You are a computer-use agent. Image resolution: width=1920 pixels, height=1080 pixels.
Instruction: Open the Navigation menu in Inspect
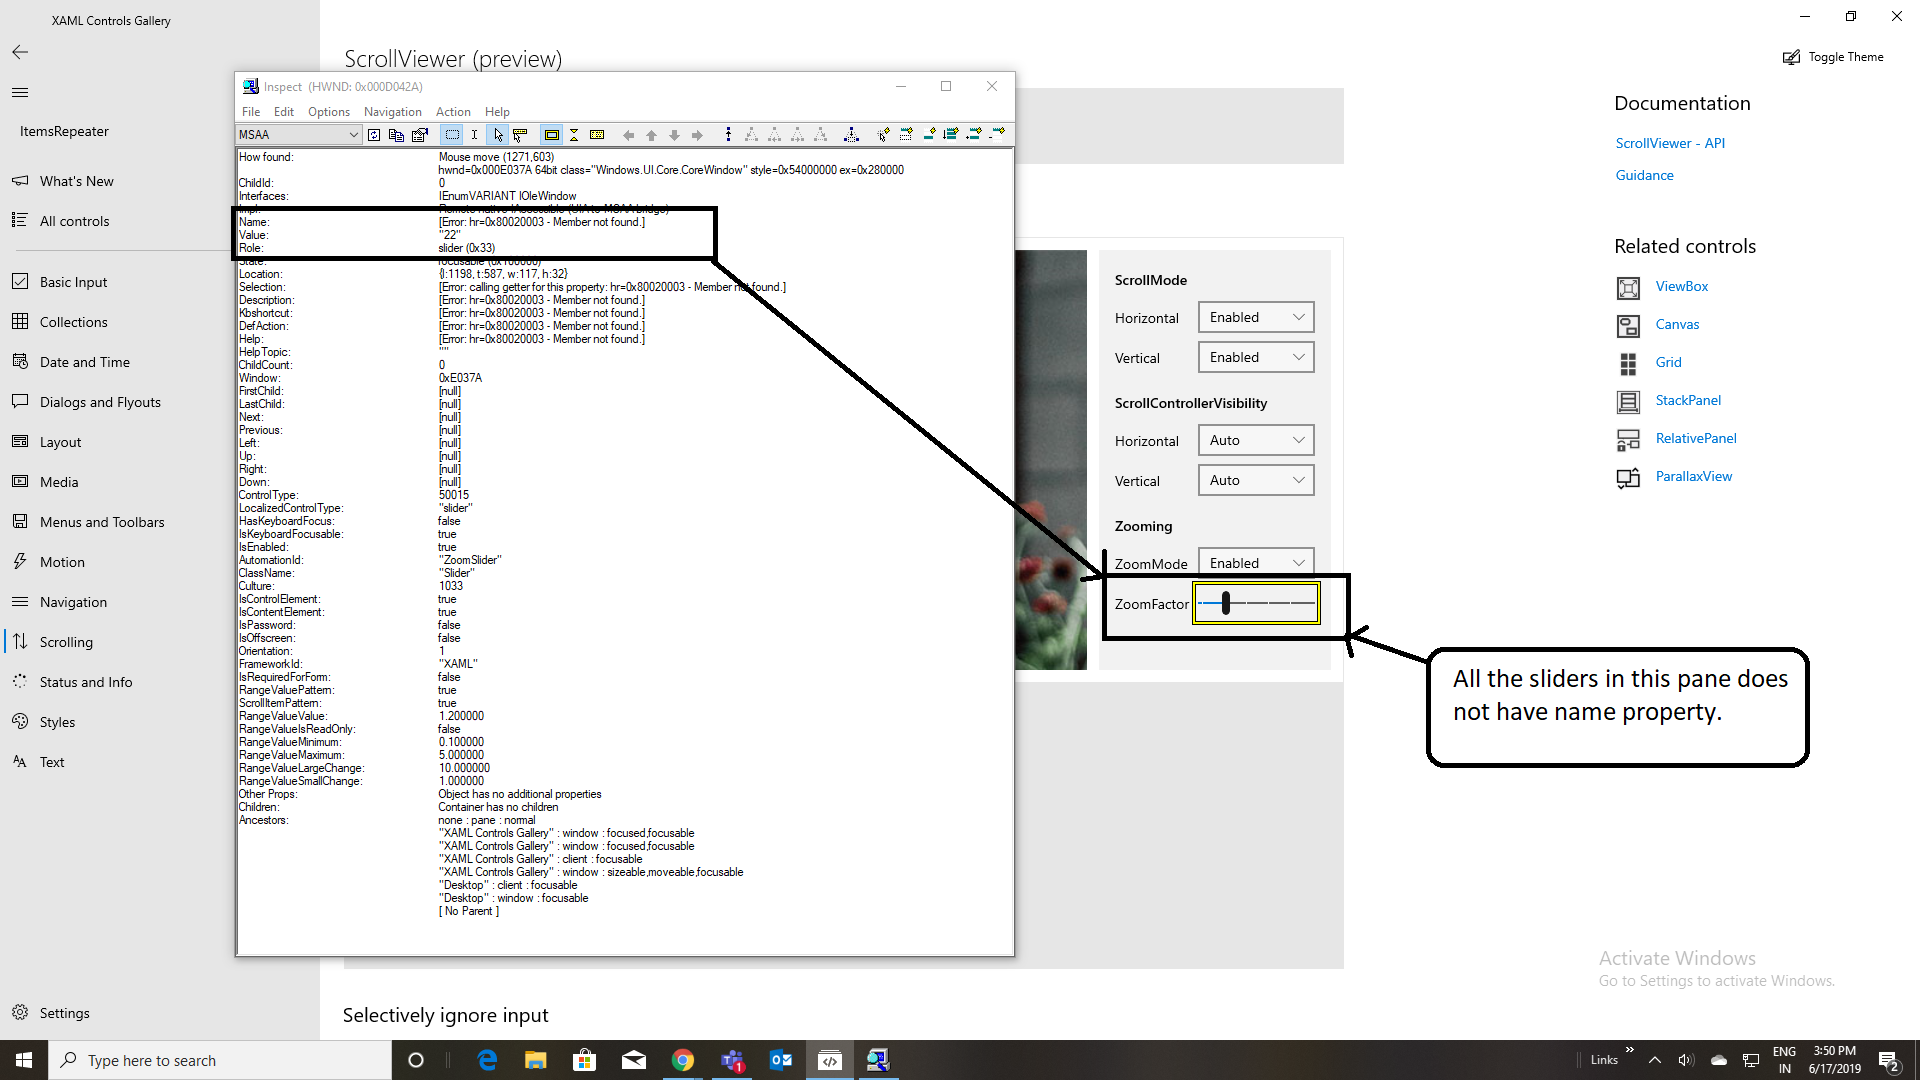tap(392, 111)
